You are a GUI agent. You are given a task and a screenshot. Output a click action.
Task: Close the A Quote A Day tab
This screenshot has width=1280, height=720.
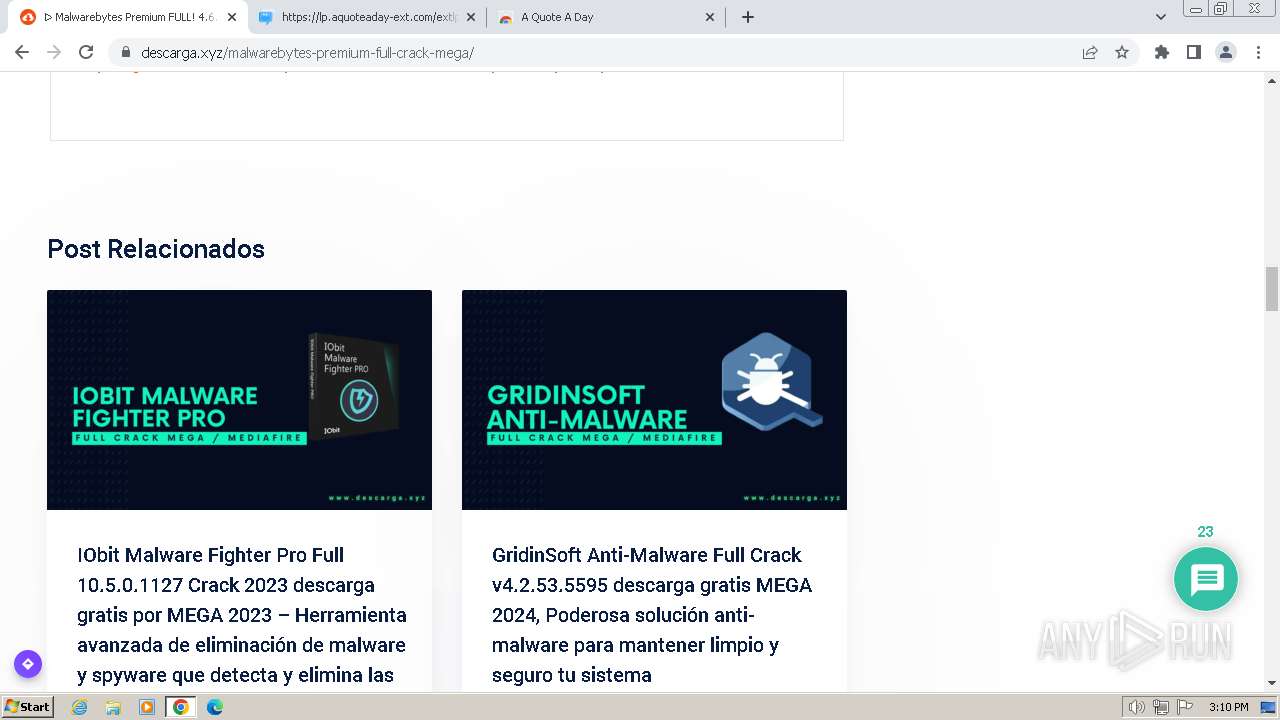coord(710,17)
